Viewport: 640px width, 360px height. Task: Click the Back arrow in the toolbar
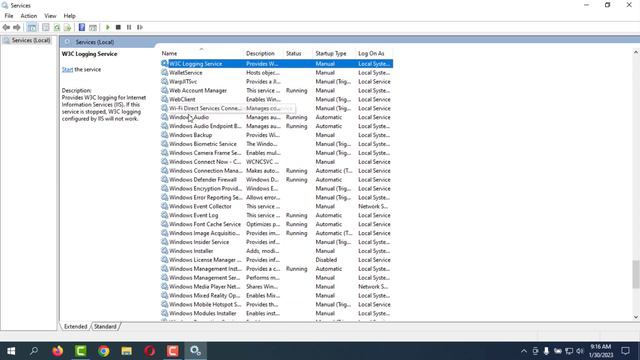pos(6,27)
